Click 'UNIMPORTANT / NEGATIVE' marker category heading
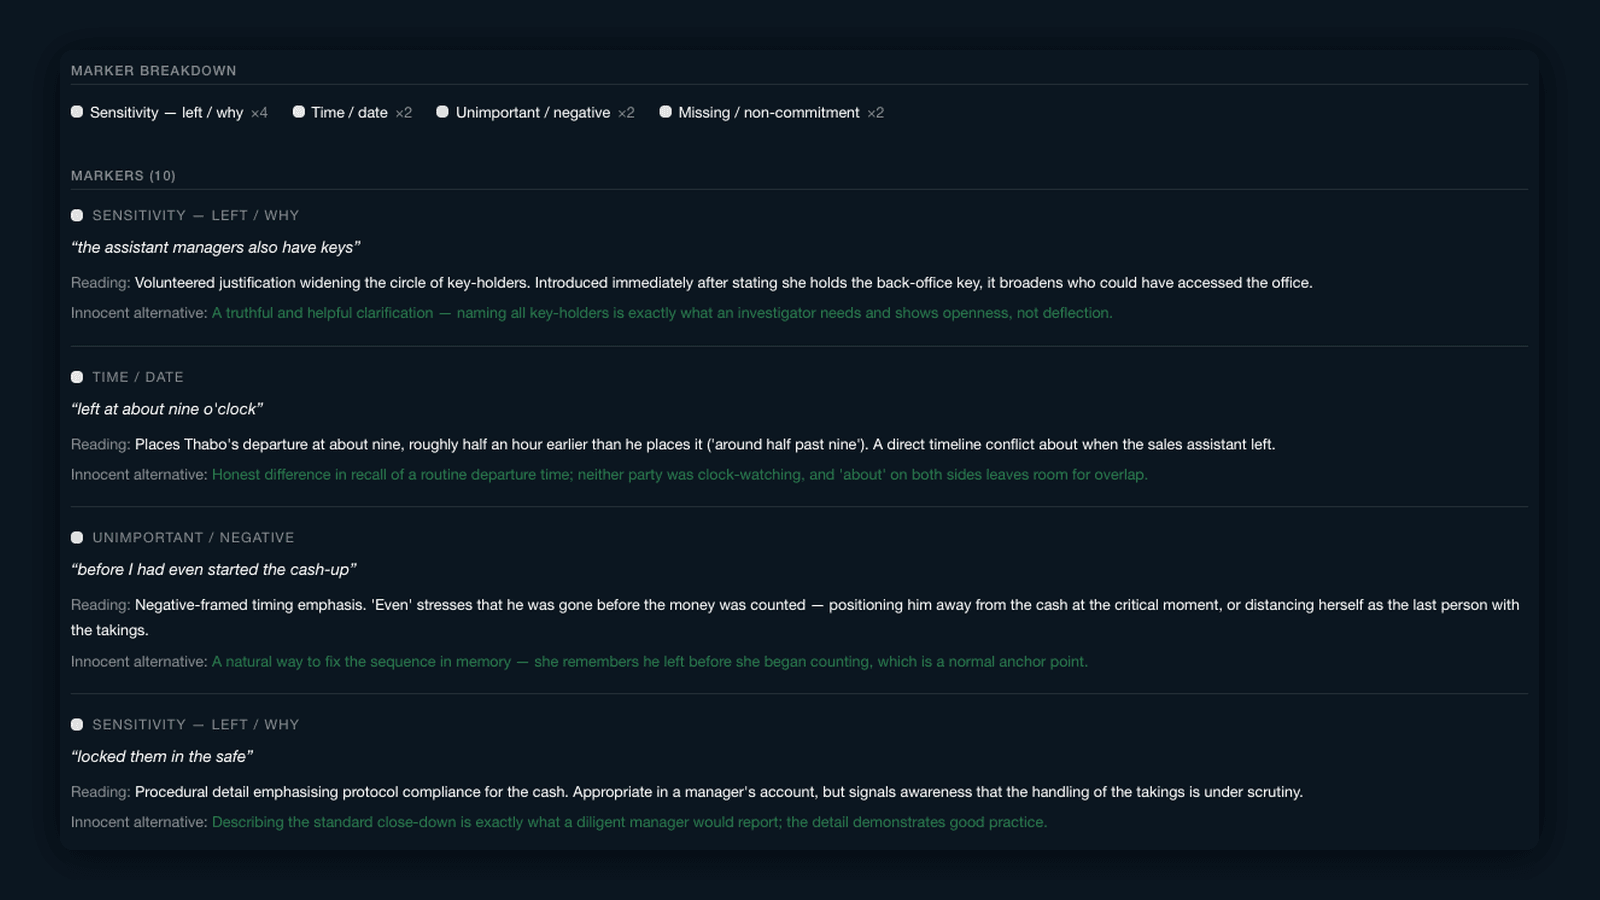This screenshot has height=900, width=1600. point(193,537)
